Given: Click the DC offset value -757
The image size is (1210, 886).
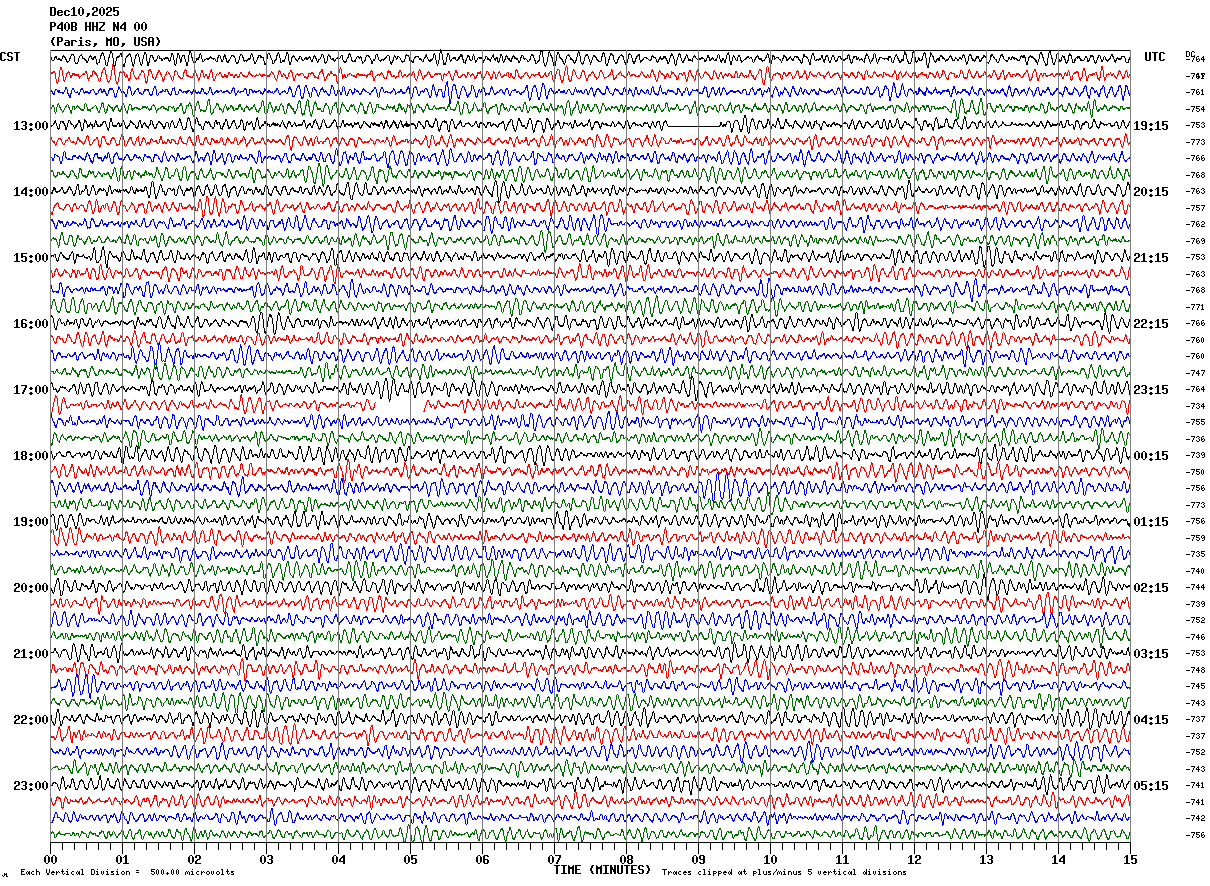Looking at the screenshot, I should (x=1195, y=208).
